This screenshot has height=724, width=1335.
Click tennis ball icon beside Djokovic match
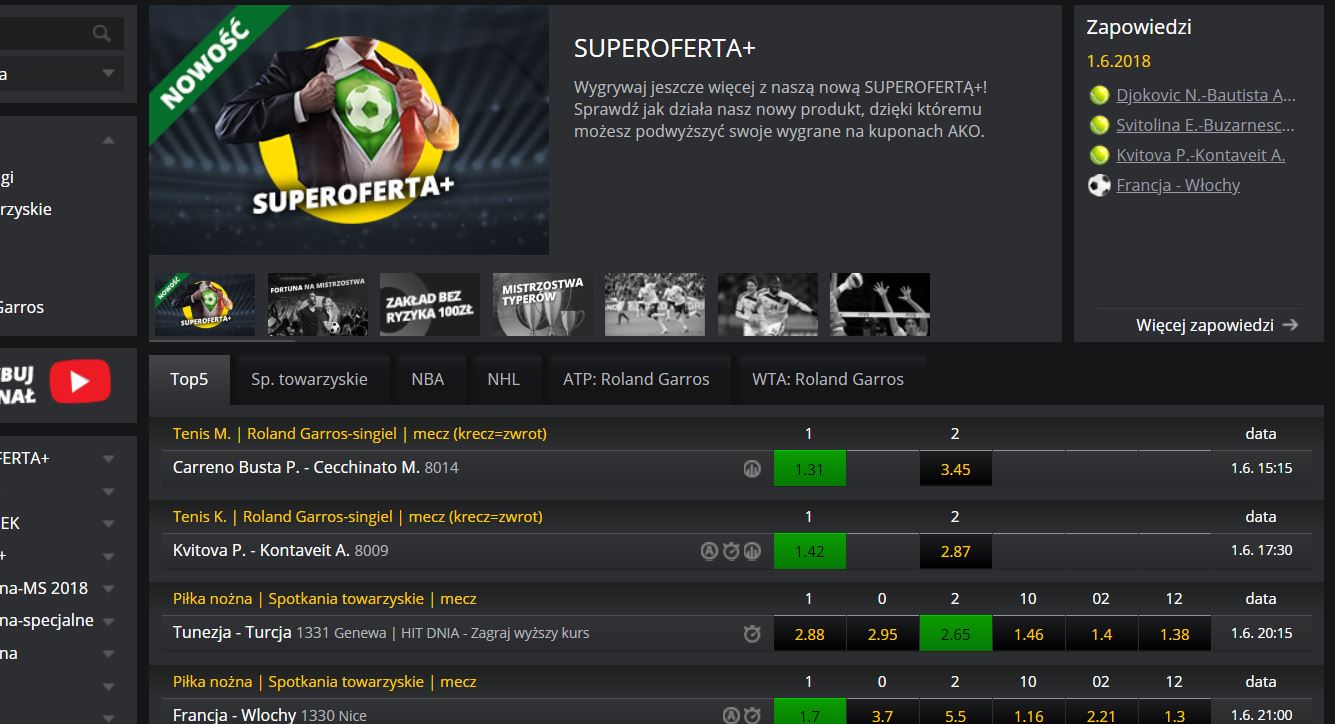pos(1099,96)
